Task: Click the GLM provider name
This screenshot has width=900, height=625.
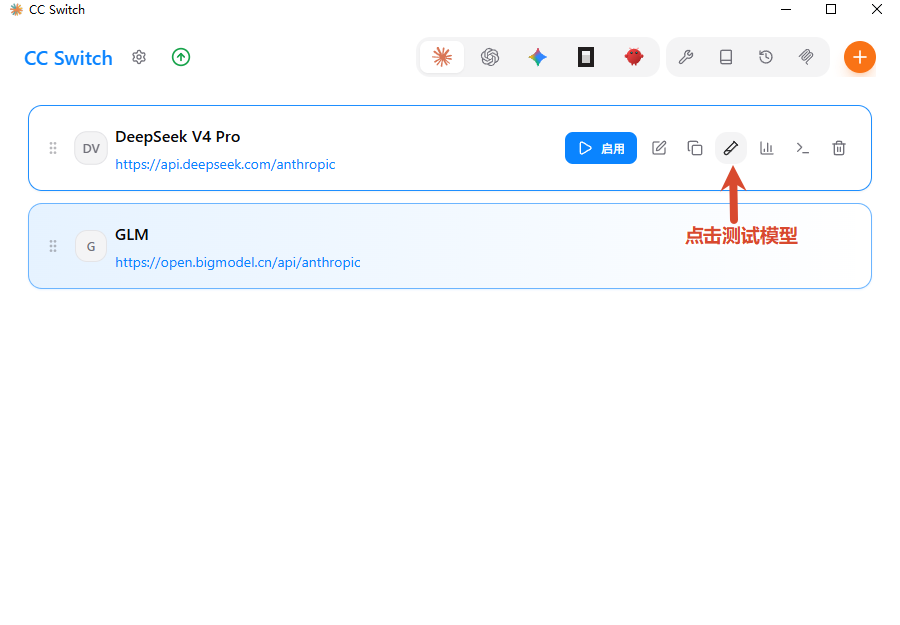Action: (131, 235)
